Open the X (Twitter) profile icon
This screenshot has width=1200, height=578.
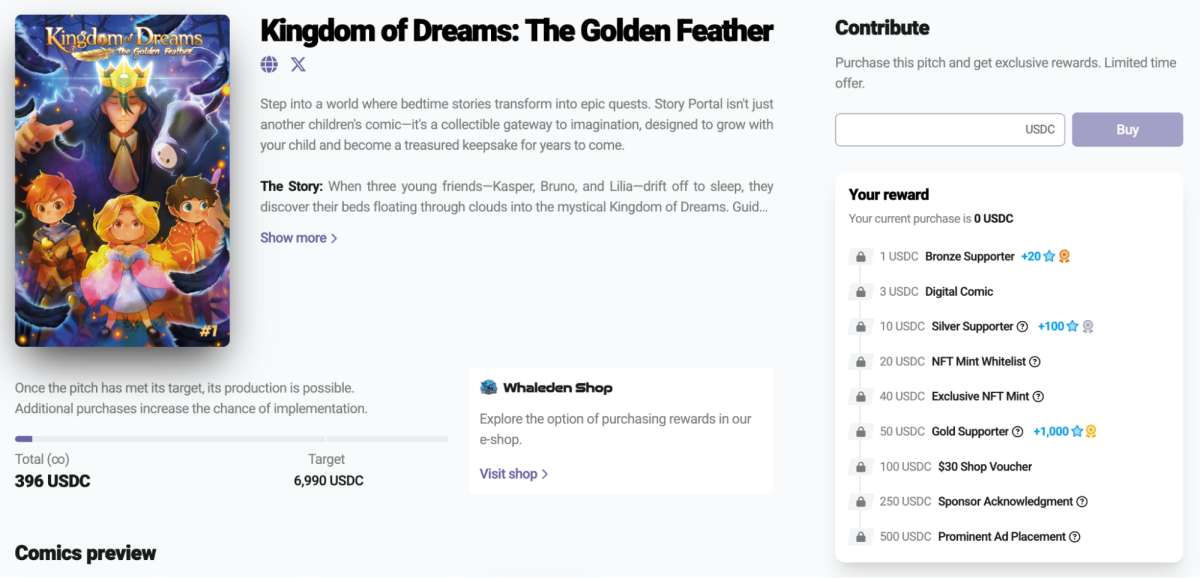coord(298,65)
